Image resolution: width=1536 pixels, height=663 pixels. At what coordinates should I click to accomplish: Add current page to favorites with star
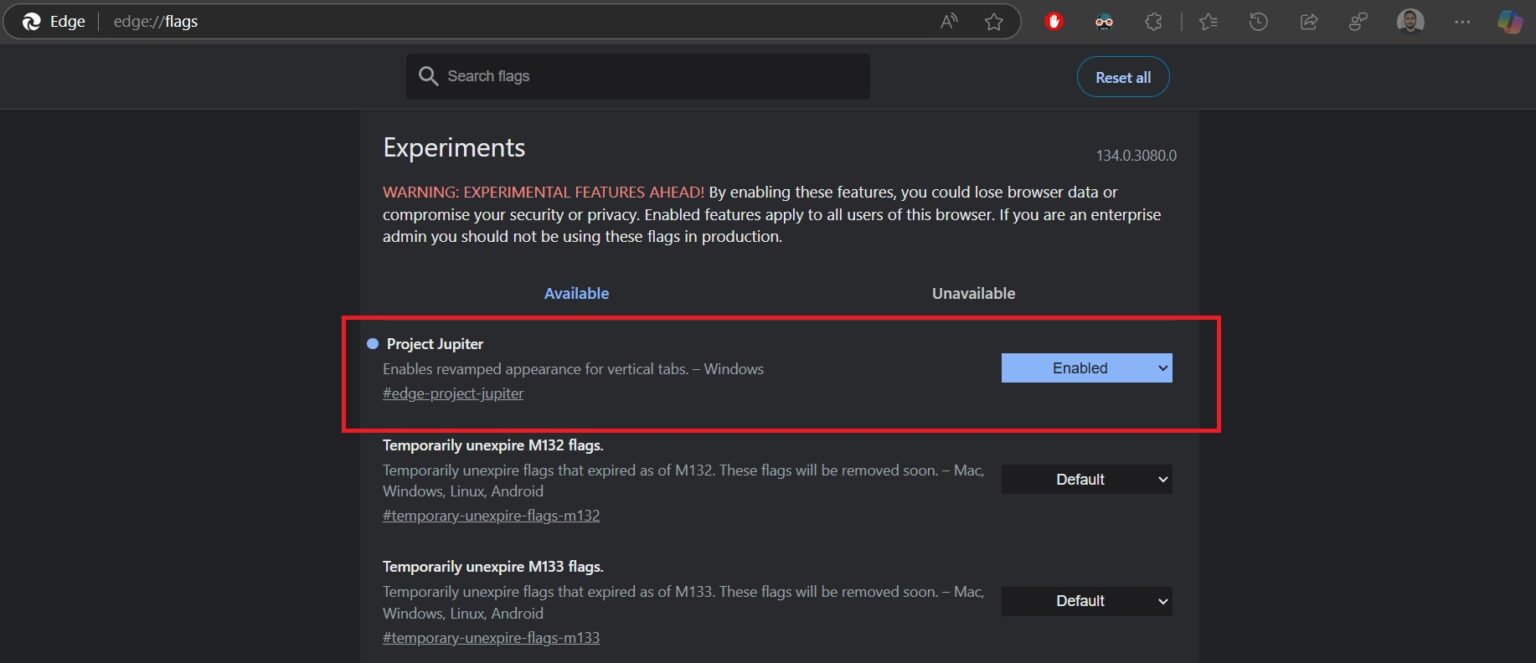994,20
